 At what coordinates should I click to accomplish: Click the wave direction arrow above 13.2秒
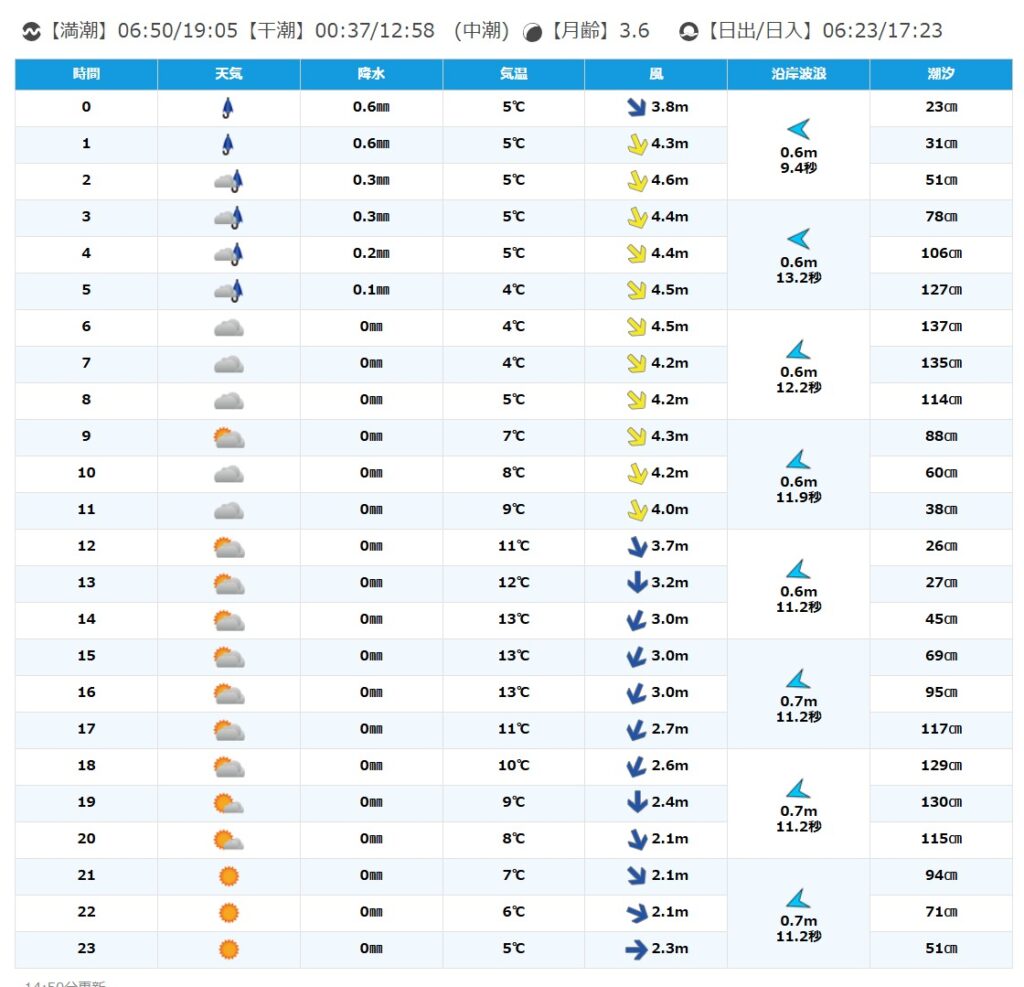pyautogui.click(x=798, y=239)
